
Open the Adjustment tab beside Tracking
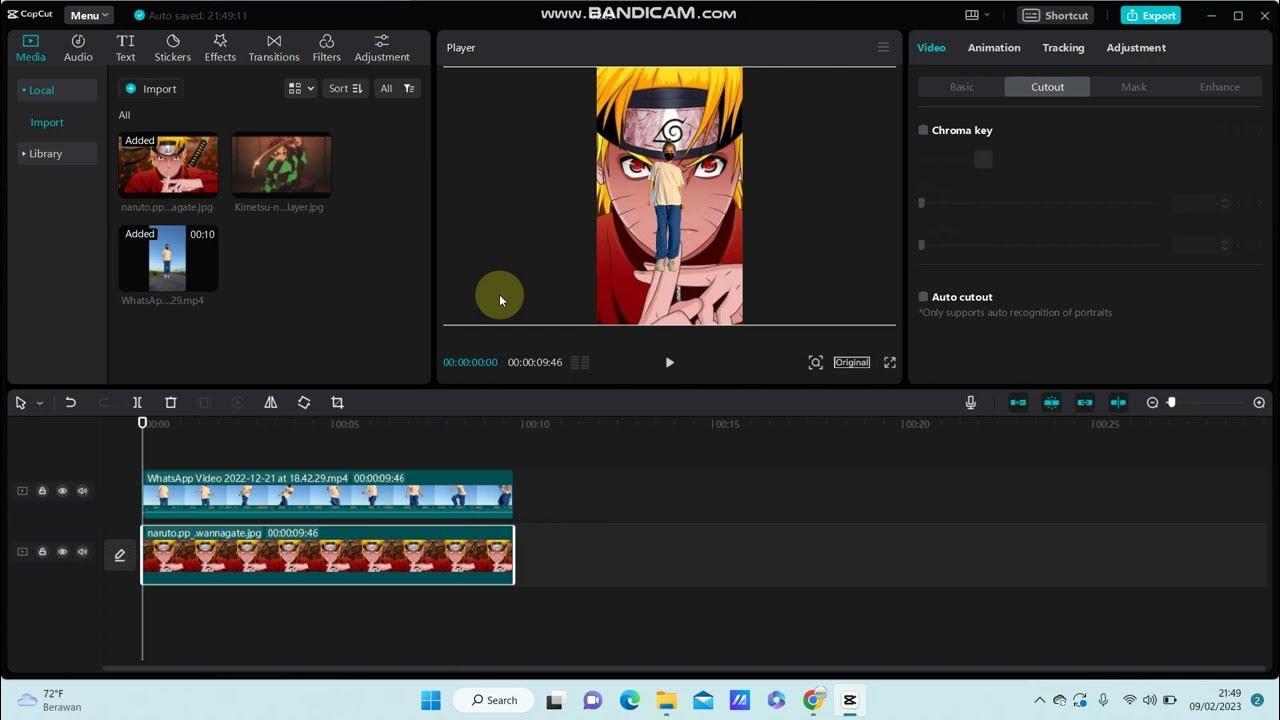pyautogui.click(x=1136, y=48)
